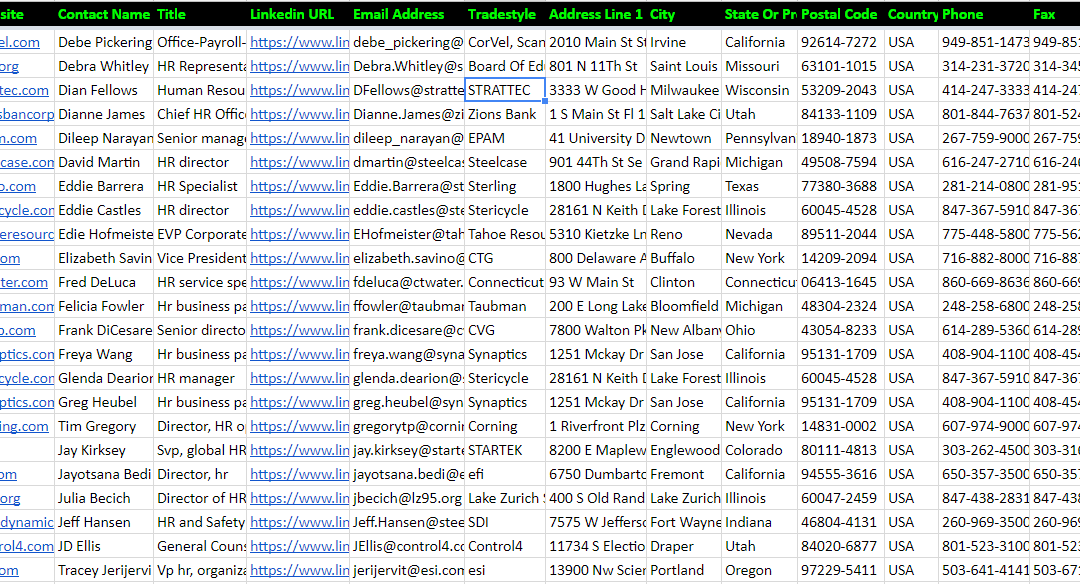This screenshot has height=584, width=1080.
Task: Open JD Ellis' LinkedIn URL link
Action: pyautogui.click(x=300, y=546)
